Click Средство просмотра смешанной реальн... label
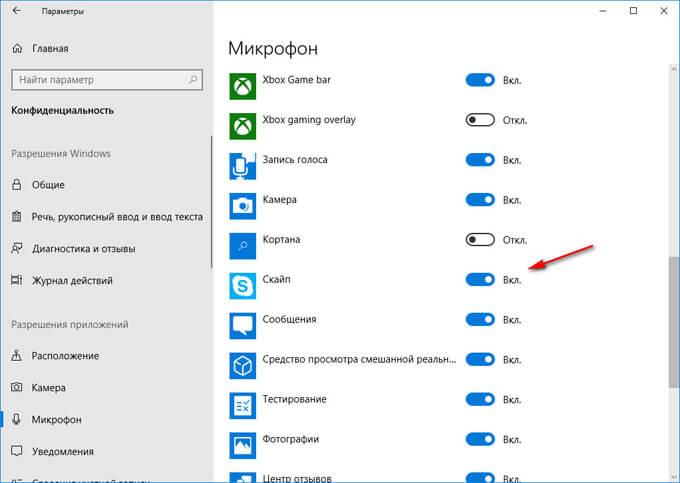This screenshot has width=680, height=483. pos(360,359)
